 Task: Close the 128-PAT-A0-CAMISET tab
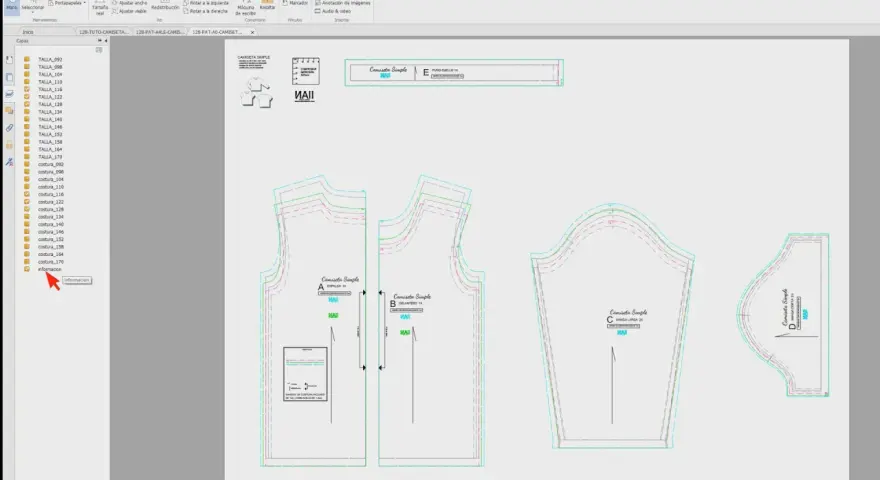pyautogui.click(x=253, y=32)
